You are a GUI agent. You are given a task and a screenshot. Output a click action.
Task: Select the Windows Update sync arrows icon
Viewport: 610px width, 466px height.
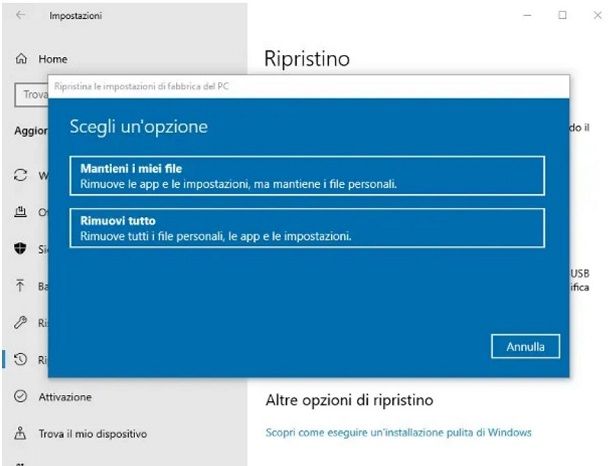click(x=20, y=175)
